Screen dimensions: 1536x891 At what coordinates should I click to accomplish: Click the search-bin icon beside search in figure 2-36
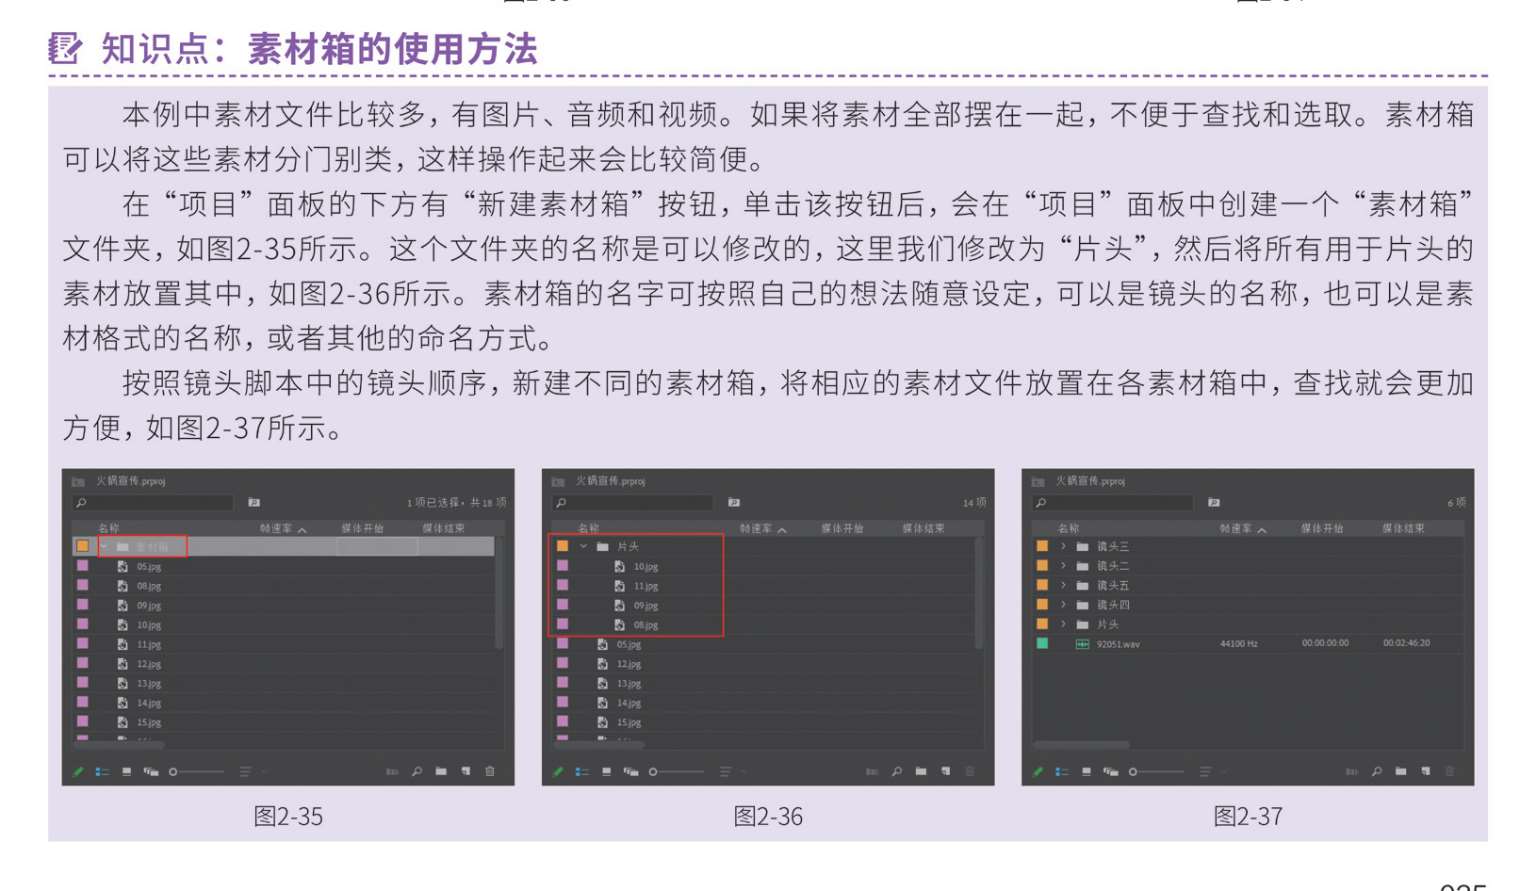click(x=734, y=503)
